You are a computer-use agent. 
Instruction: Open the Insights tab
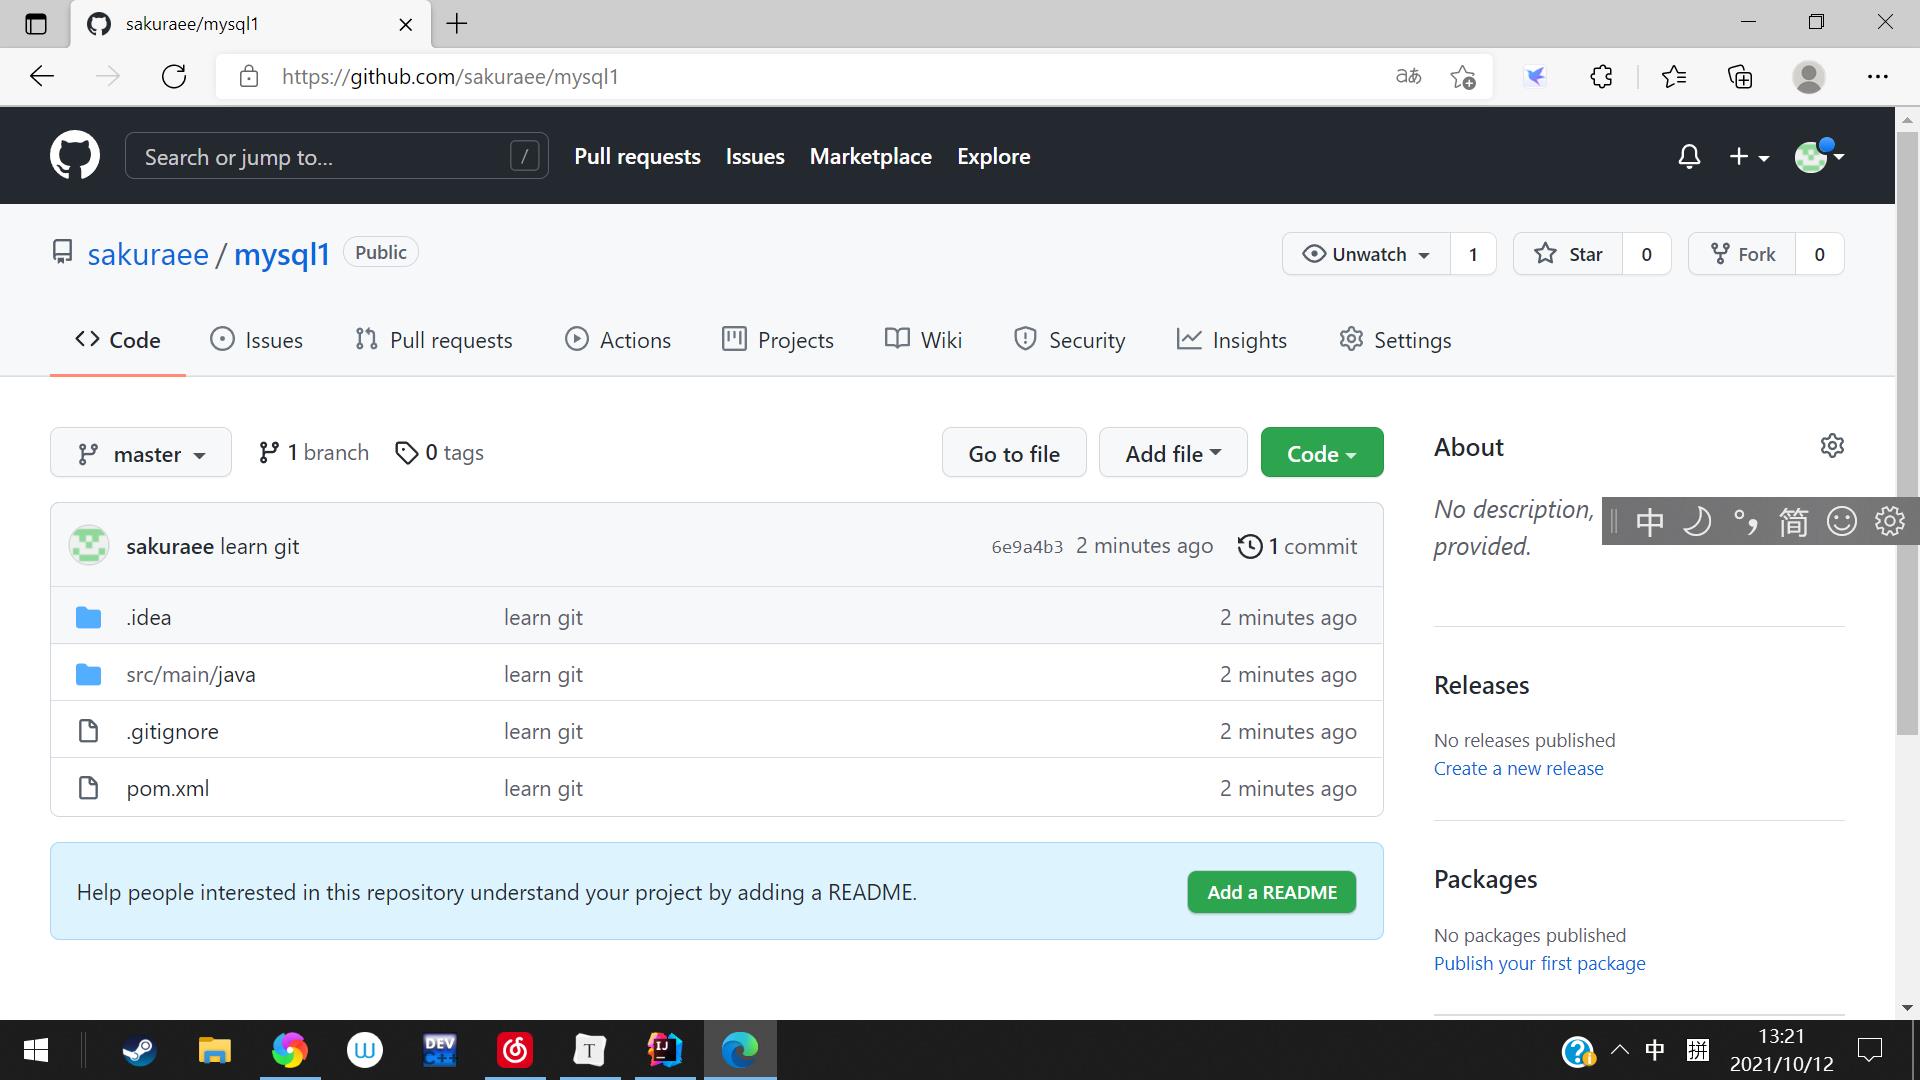[x=1232, y=340]
